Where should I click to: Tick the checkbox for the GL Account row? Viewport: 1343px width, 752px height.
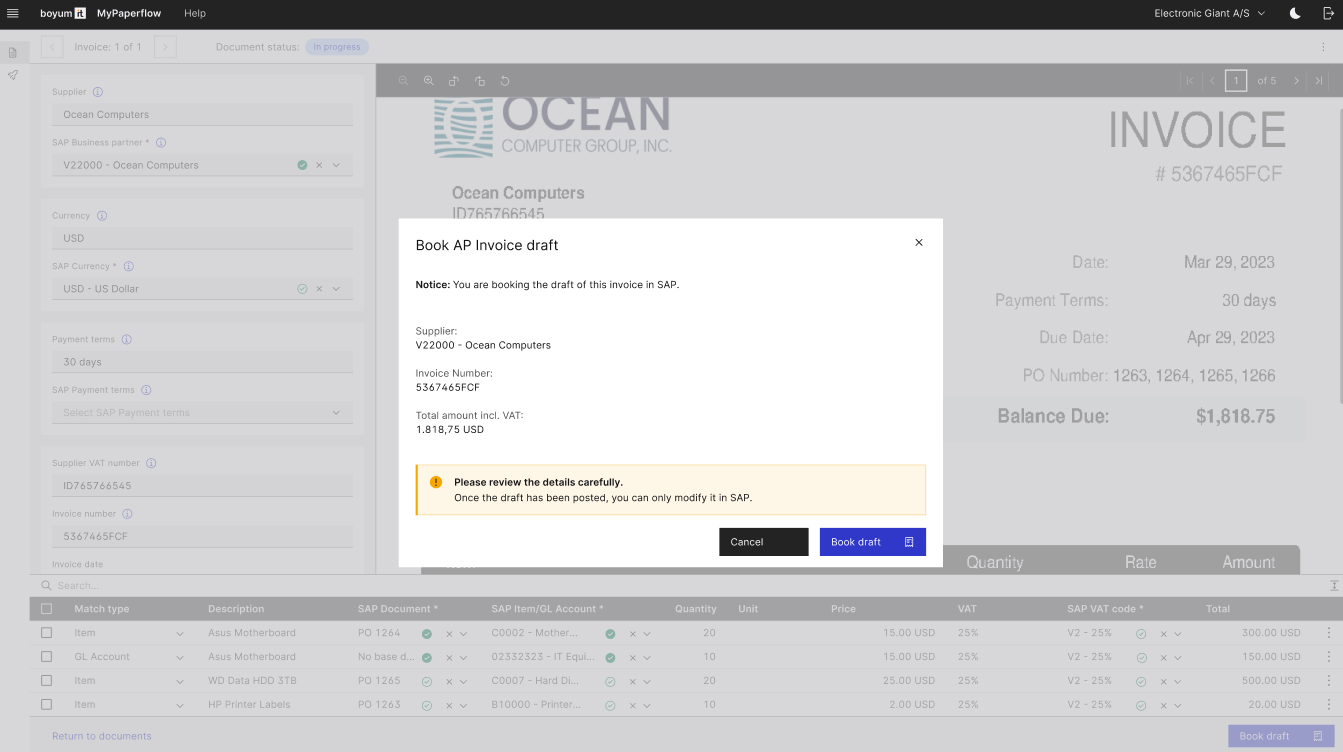pyautogui.click(x=47, y=657)
